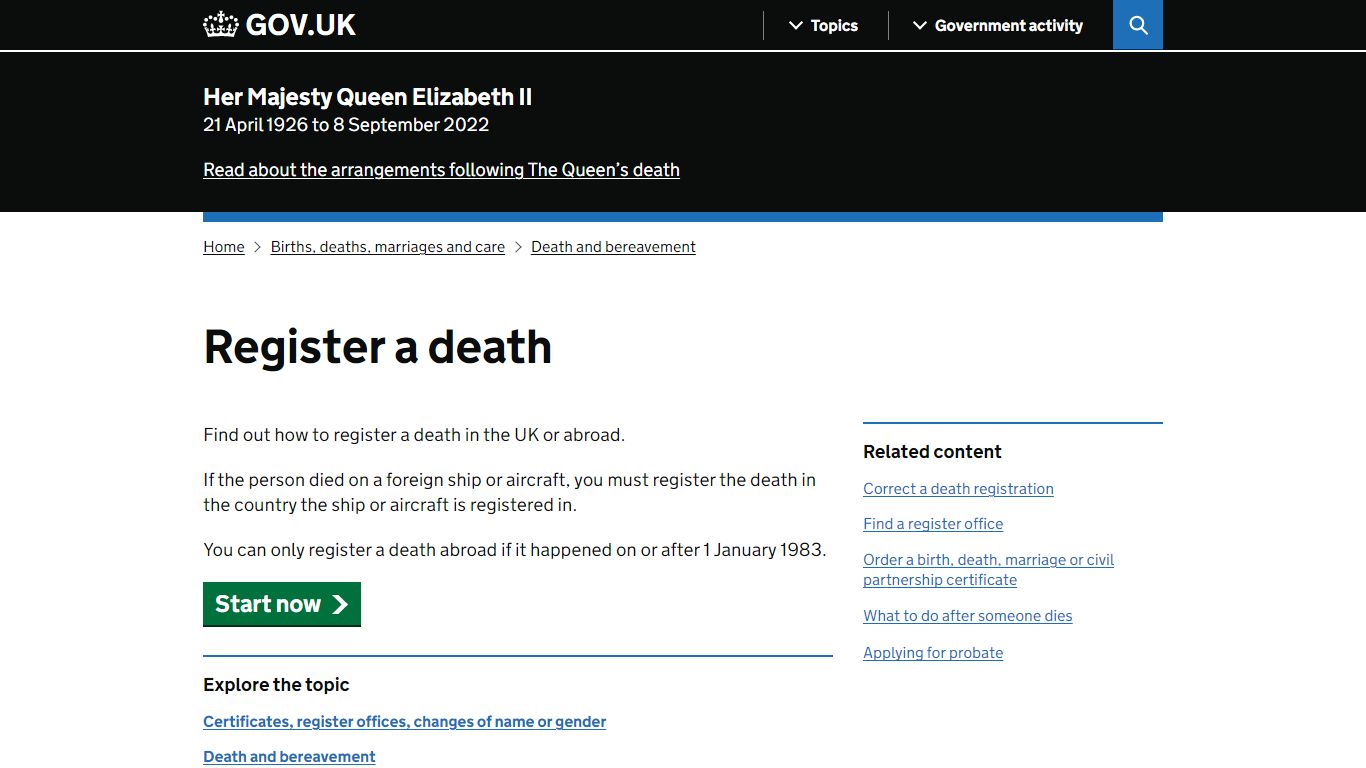The height and width of the screenshot is (768, 1366).
Task: Select the Her Majesty Queen Elizabeth II heading
Action: [367, 97]
